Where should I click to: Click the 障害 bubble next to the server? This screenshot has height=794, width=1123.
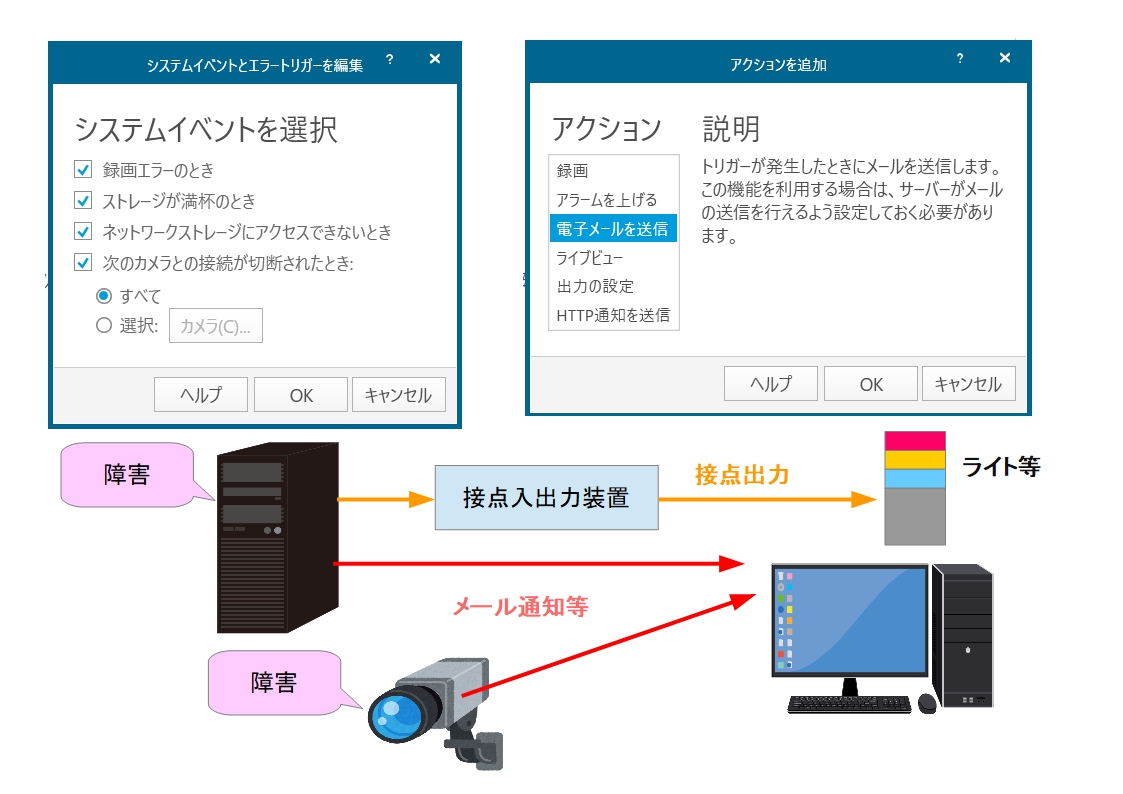pyautogui.click(x=127, y=474)
